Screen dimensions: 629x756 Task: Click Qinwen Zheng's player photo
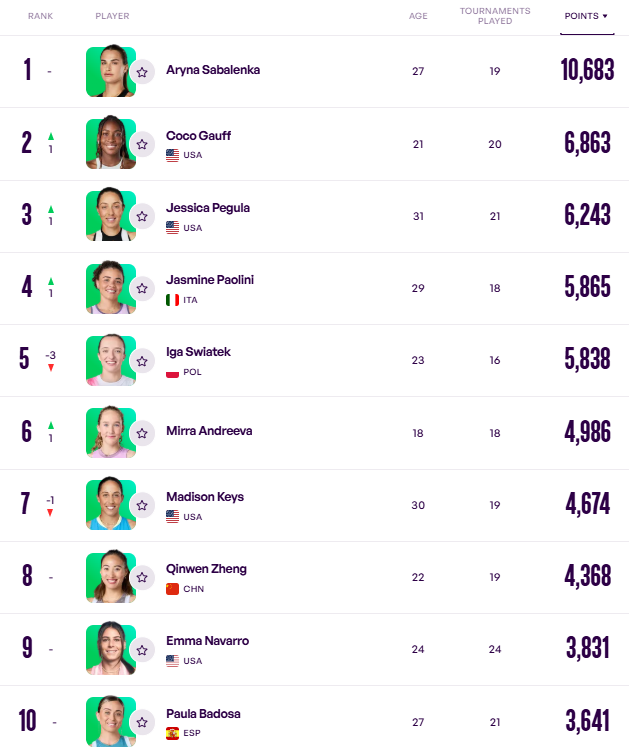point(110,577)
